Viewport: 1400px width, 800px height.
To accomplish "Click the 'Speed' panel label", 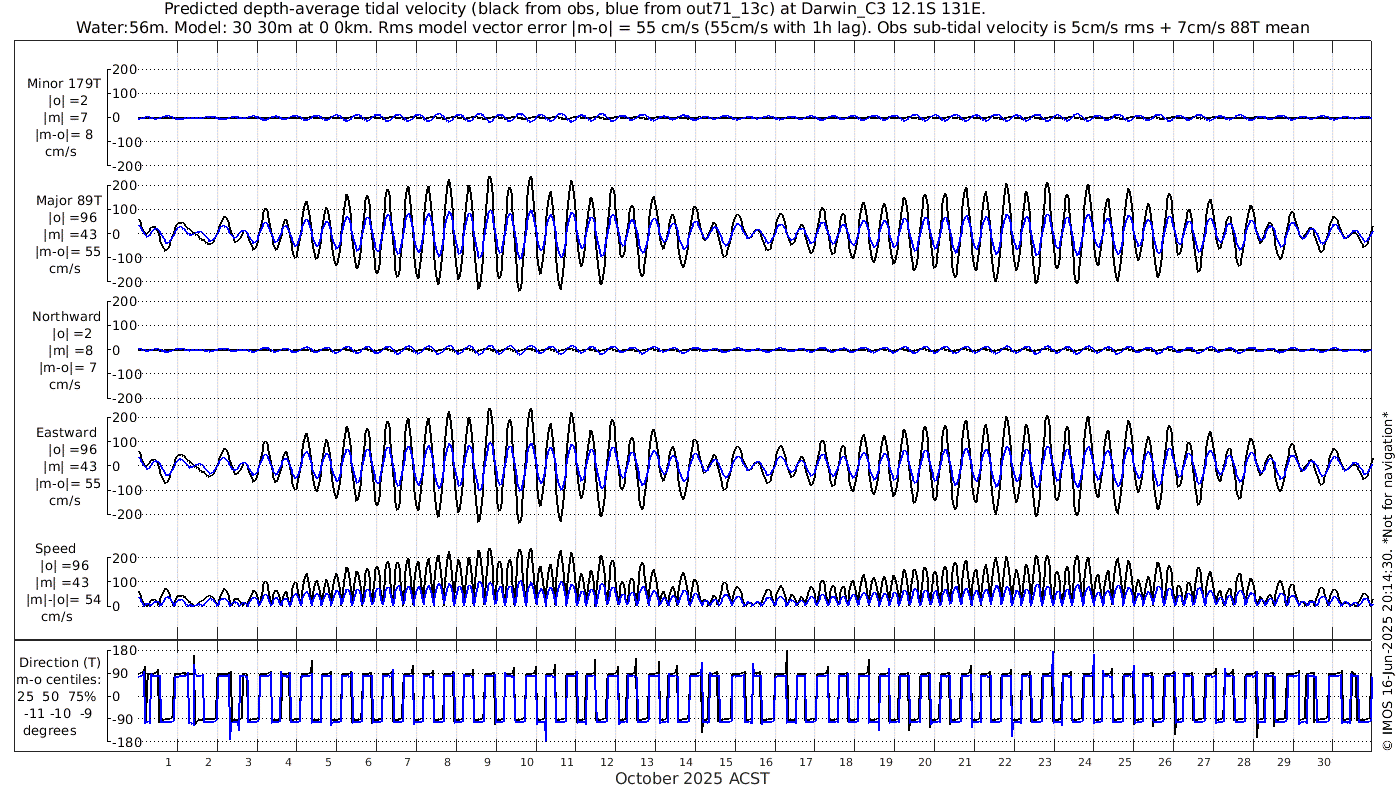I will point(55,549).
